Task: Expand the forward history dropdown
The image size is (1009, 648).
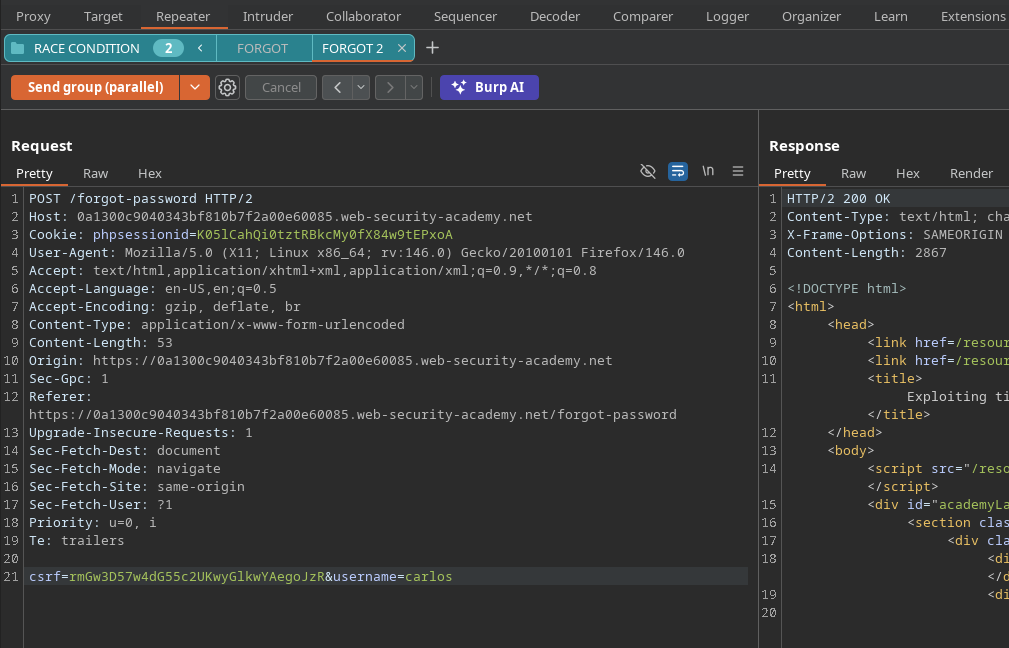Action: pos(413,88)
